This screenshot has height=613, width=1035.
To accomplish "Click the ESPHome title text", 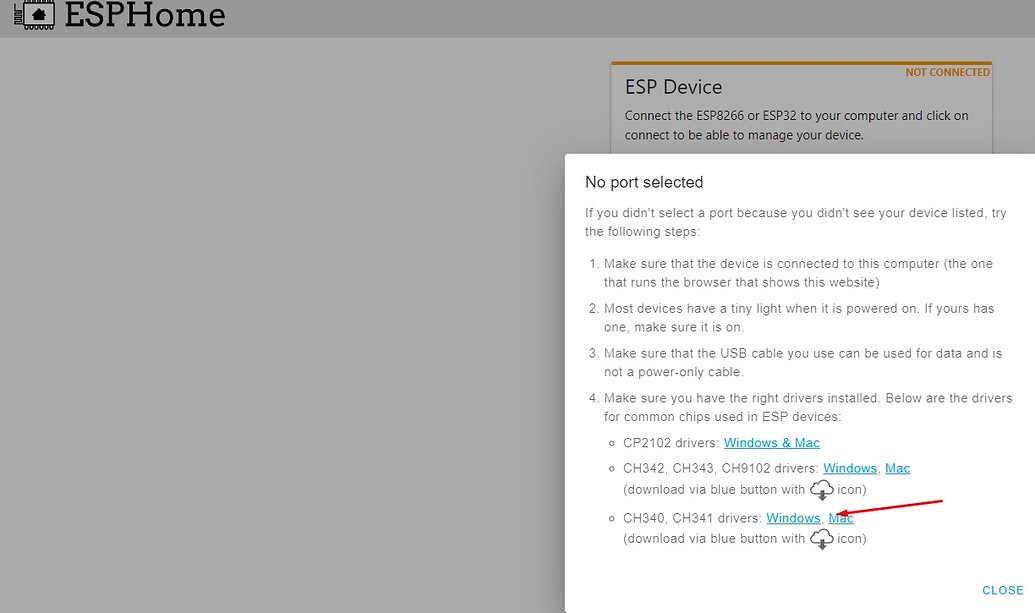I will (145, 15).
